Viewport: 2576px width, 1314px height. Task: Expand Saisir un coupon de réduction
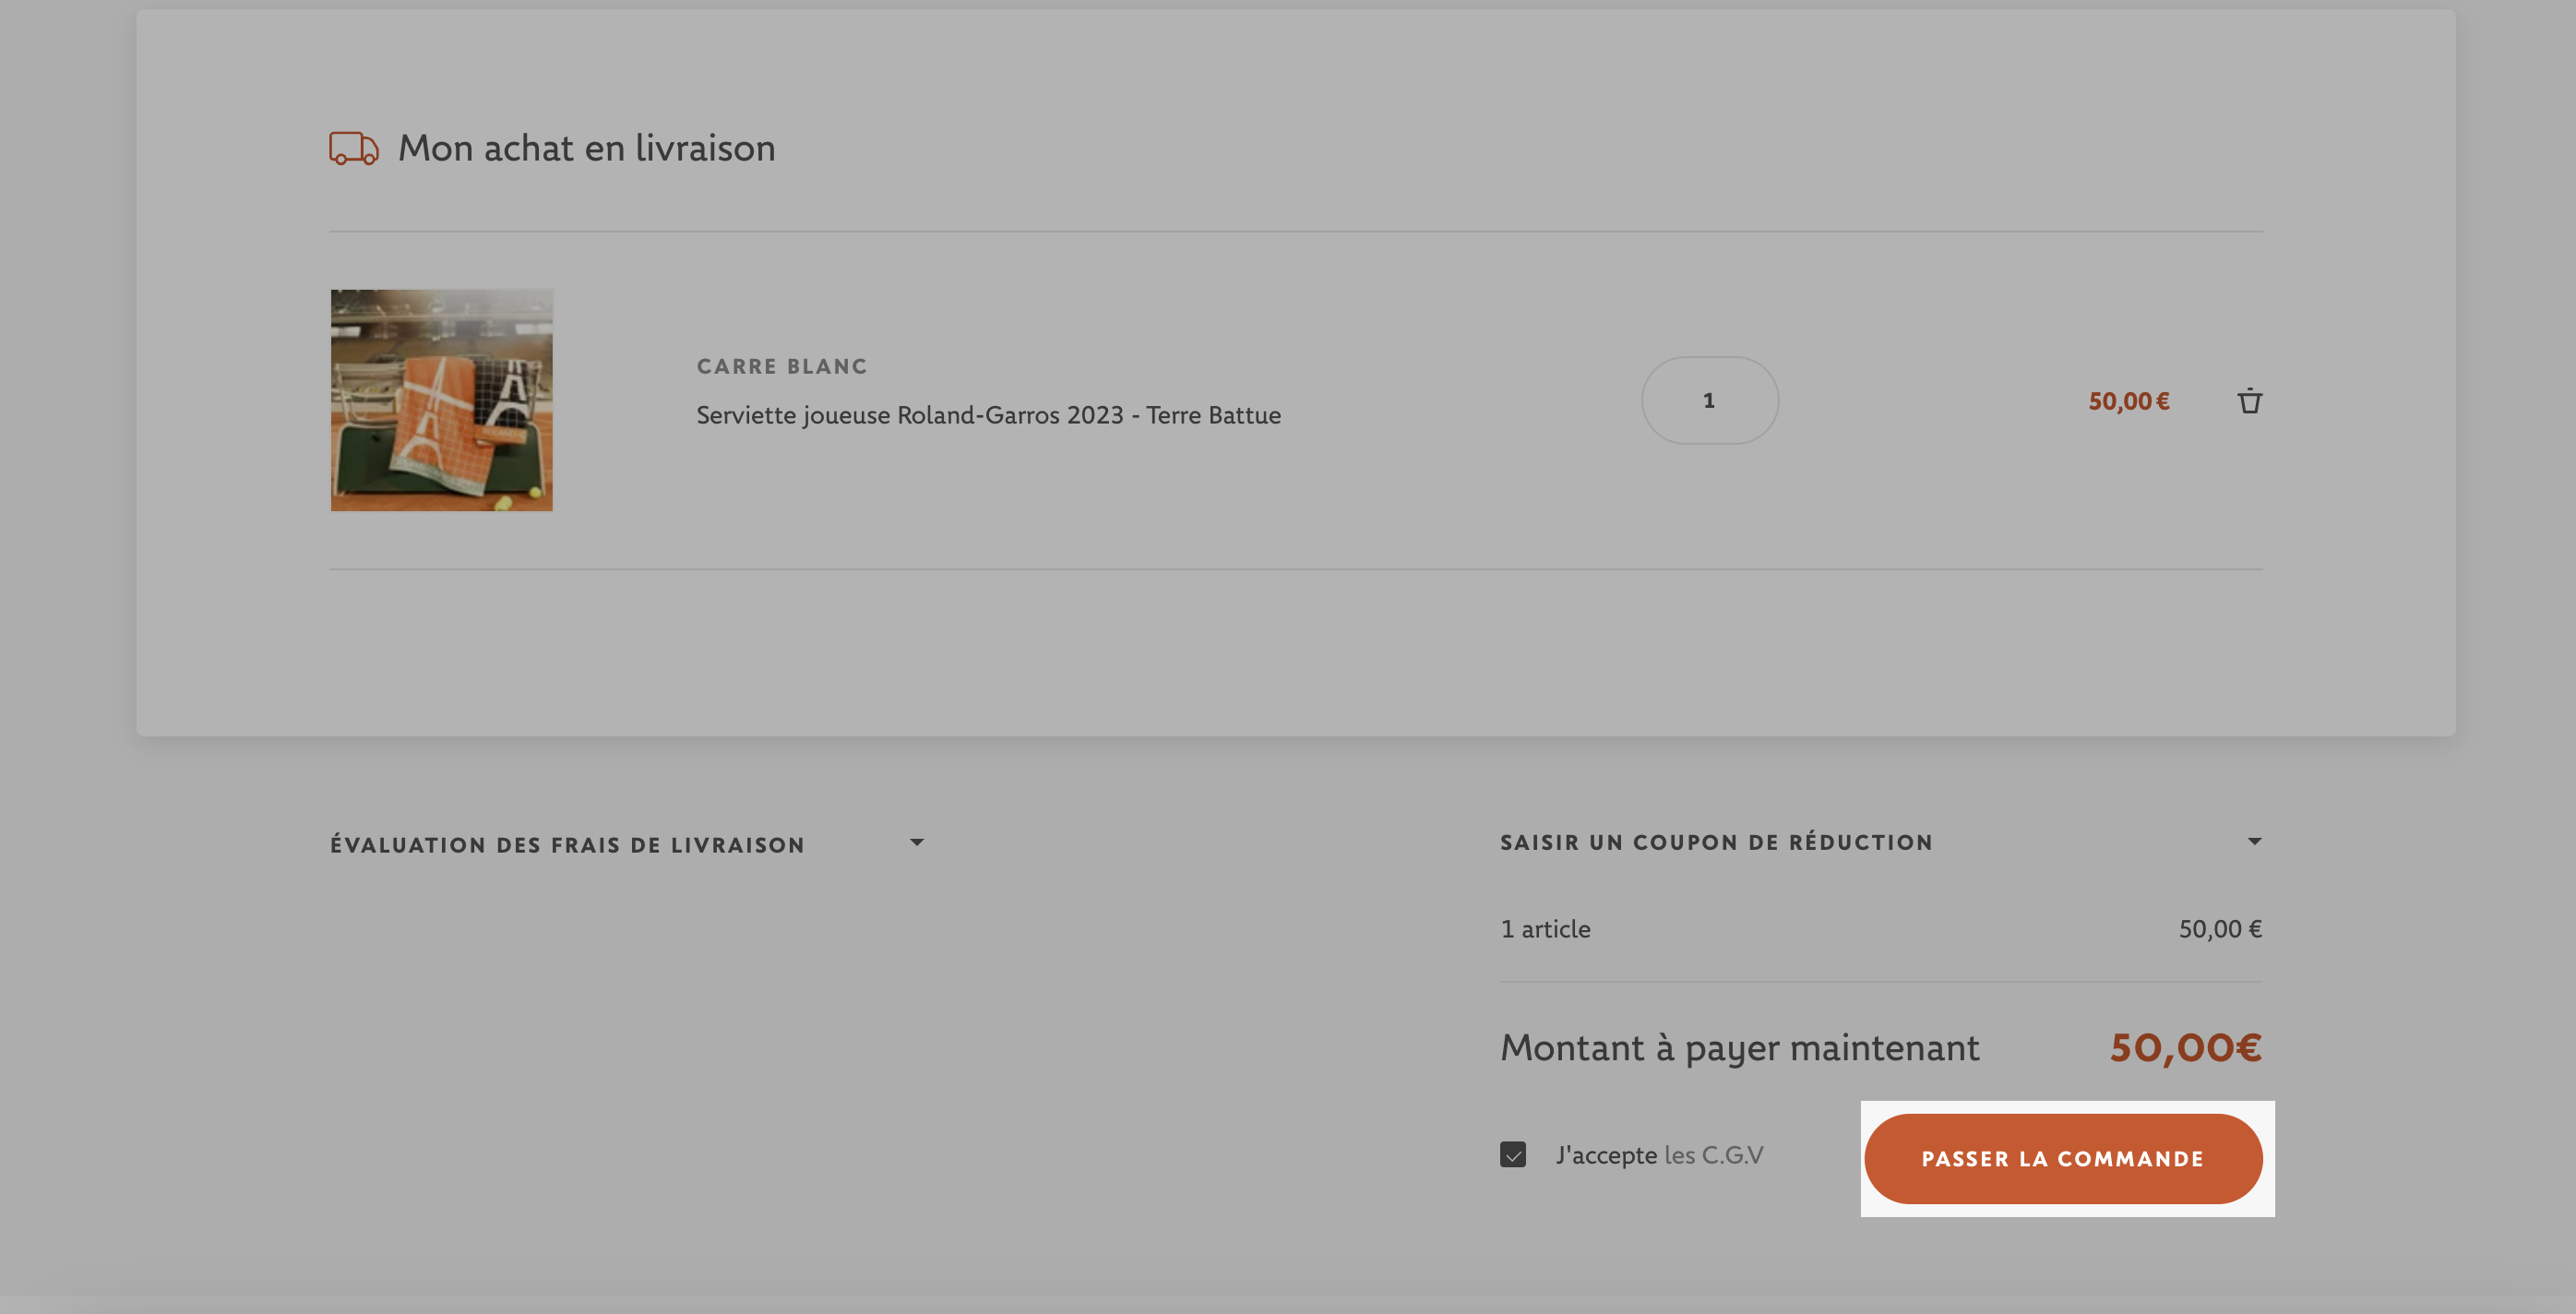[1716, 842]
